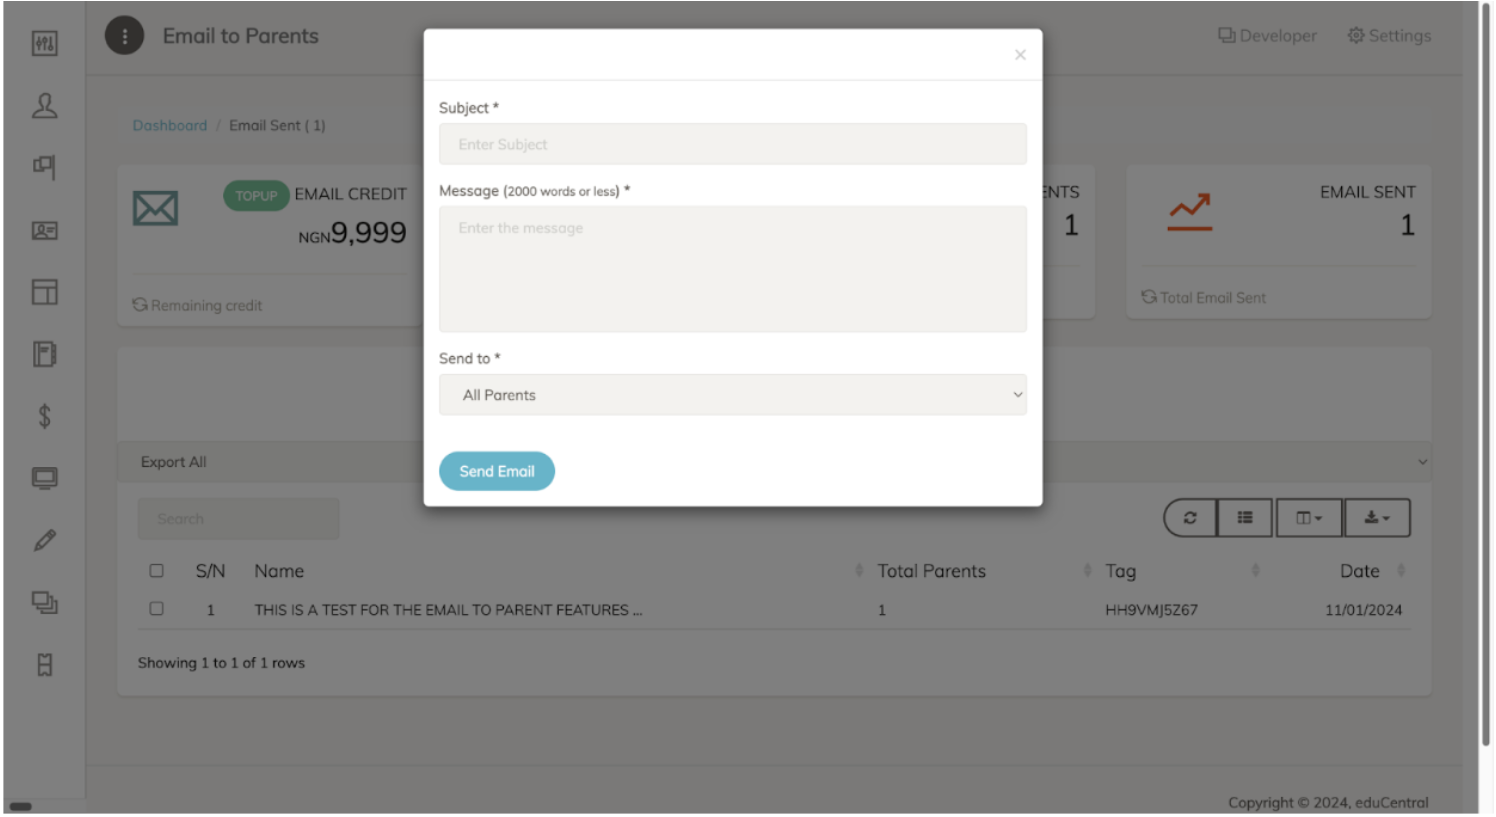
Task: Click the Send Email button
Action: (496, 471)
